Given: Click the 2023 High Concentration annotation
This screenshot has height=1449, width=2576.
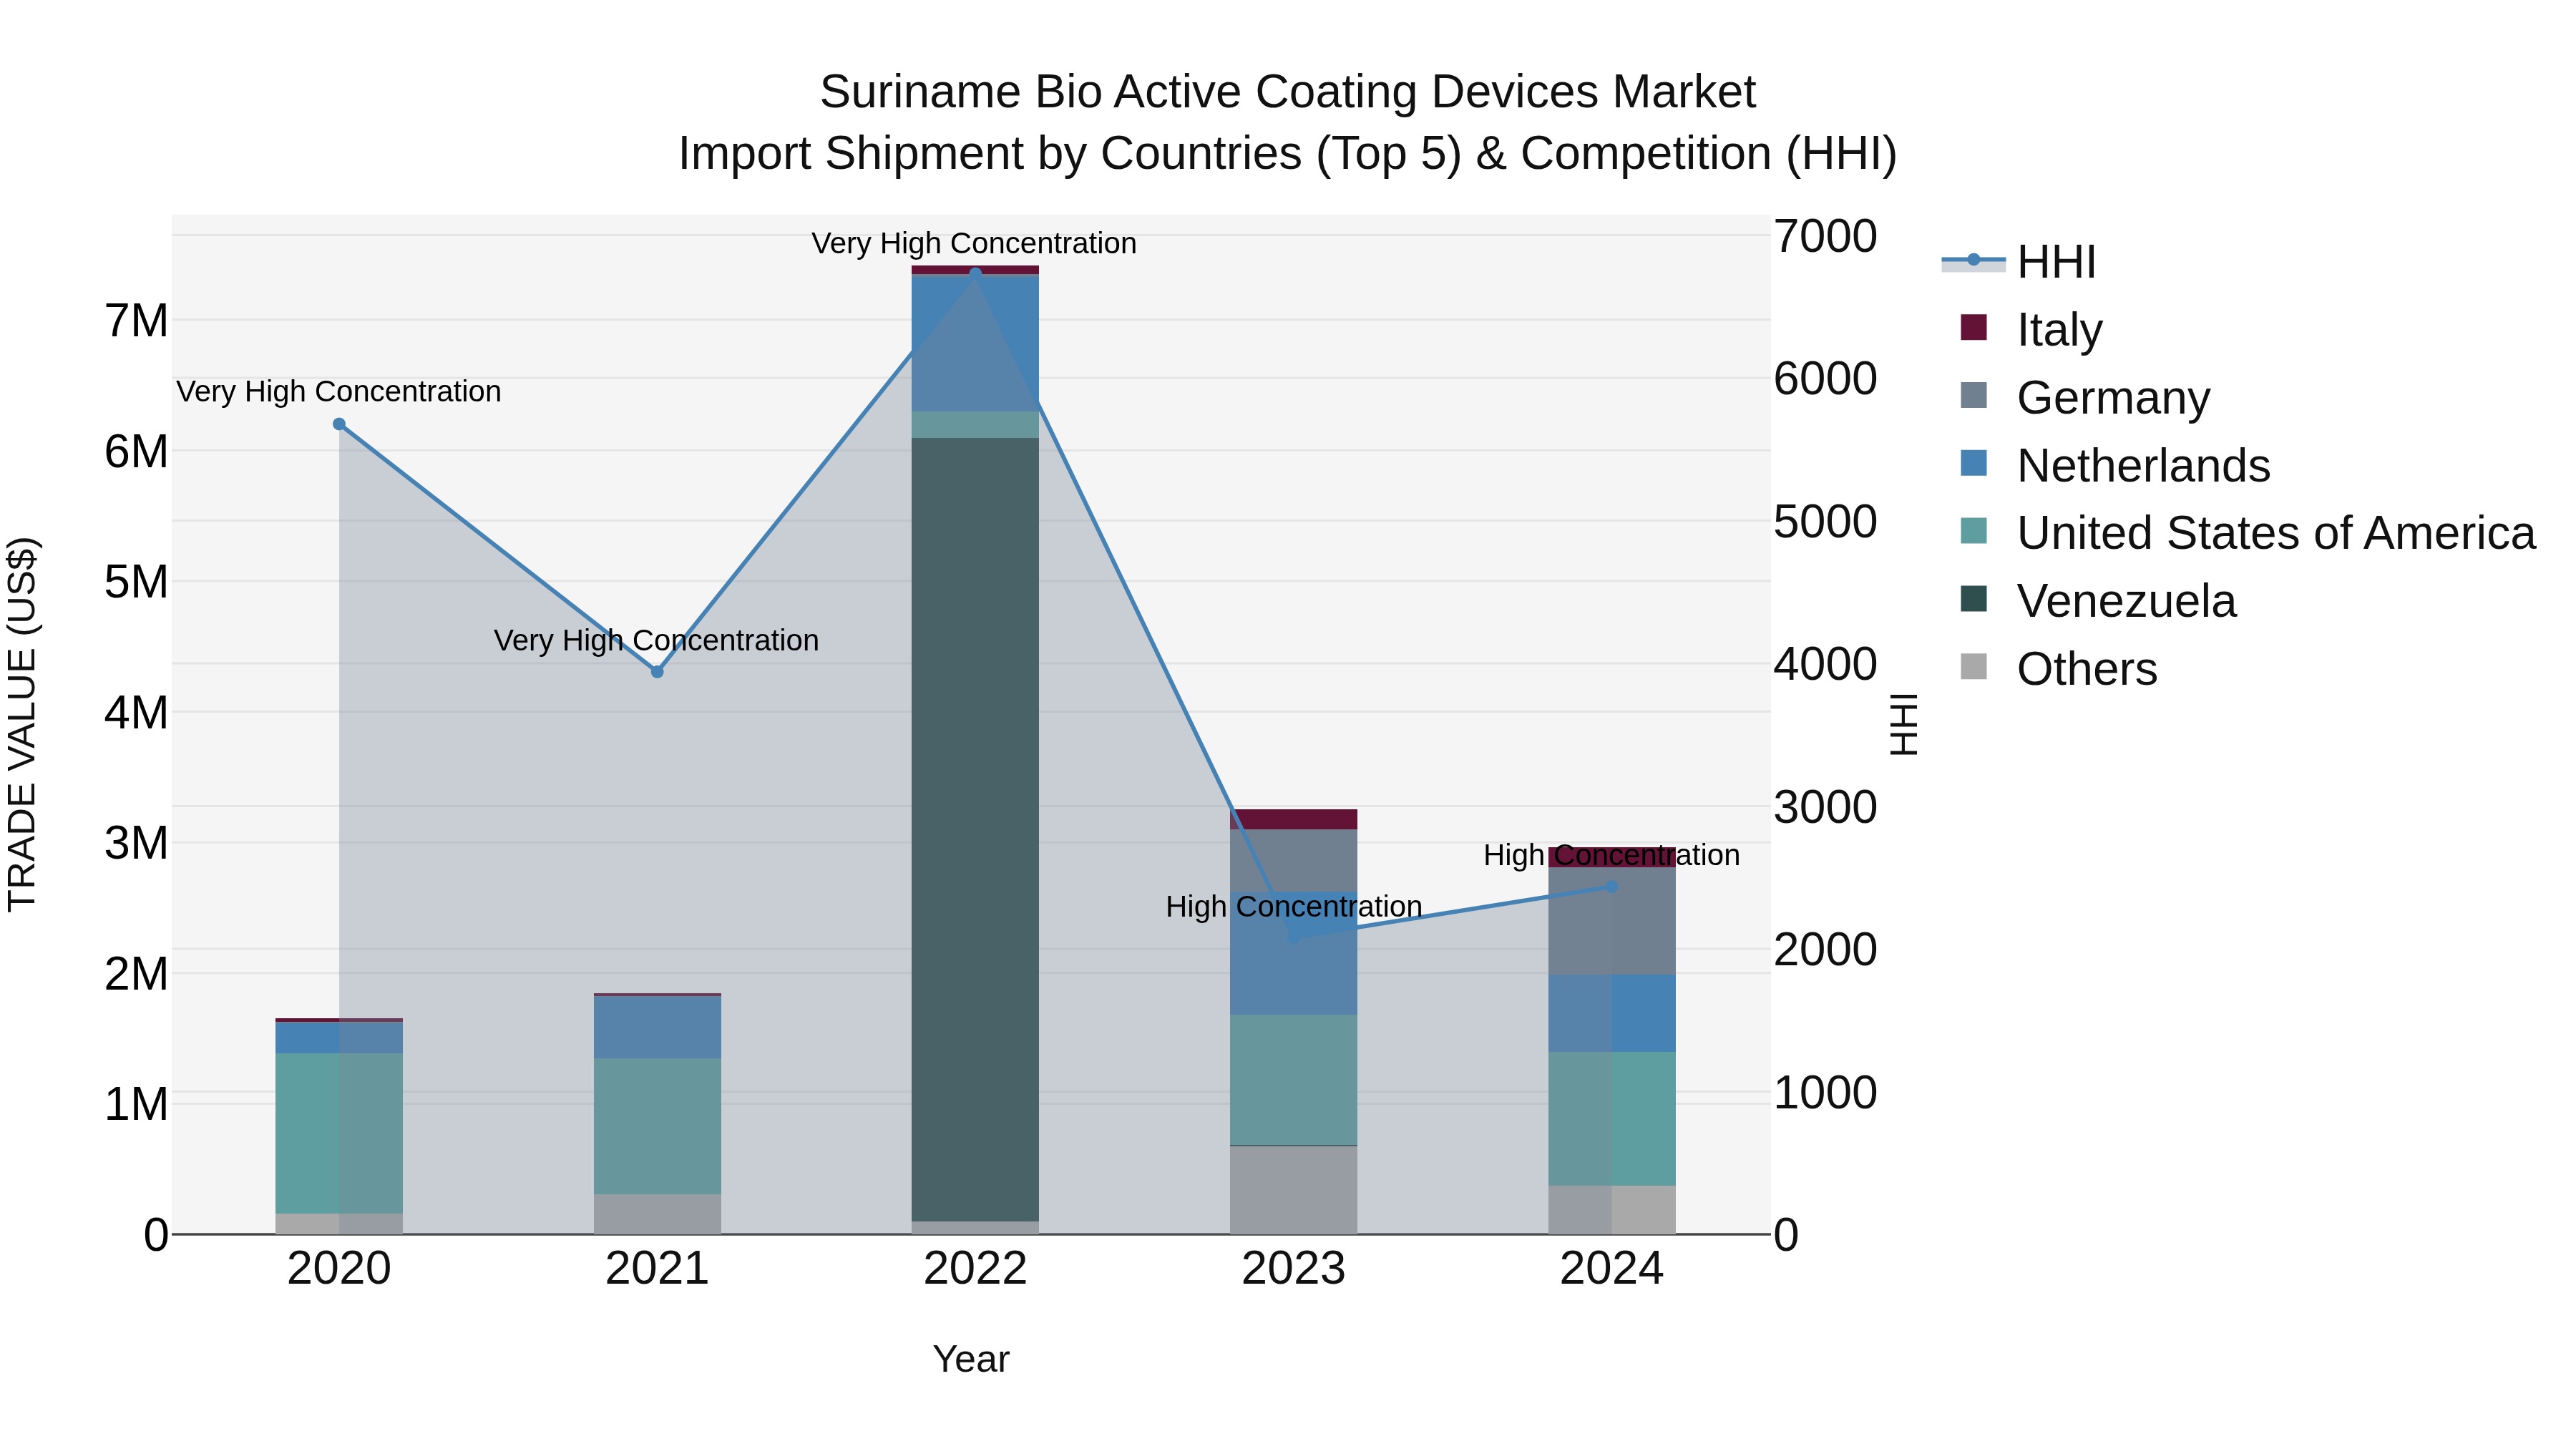Looking at the screenshot, I should click(1294, 907).
